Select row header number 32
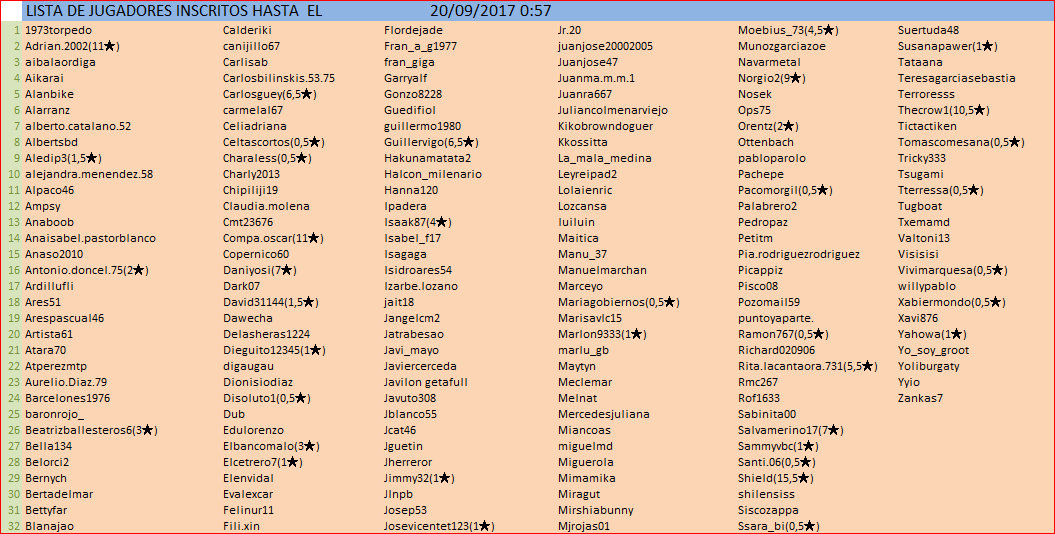1055x534 pixels. (x=14, y=526)
